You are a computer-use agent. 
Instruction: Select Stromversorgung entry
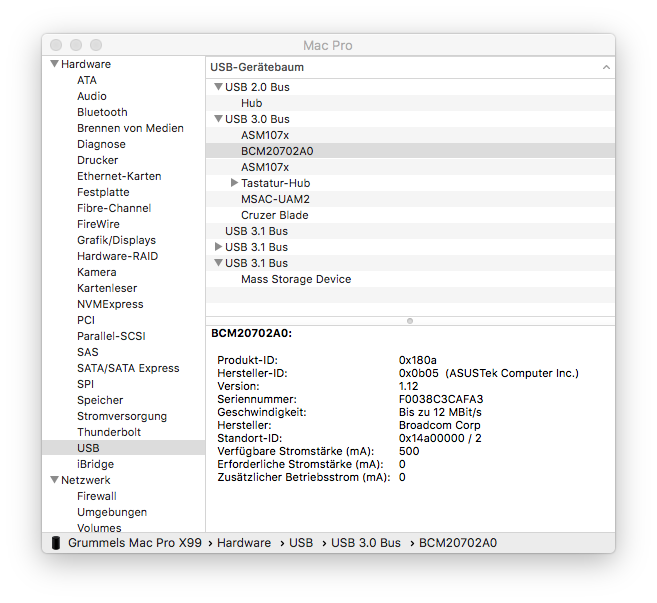[122, 416]
